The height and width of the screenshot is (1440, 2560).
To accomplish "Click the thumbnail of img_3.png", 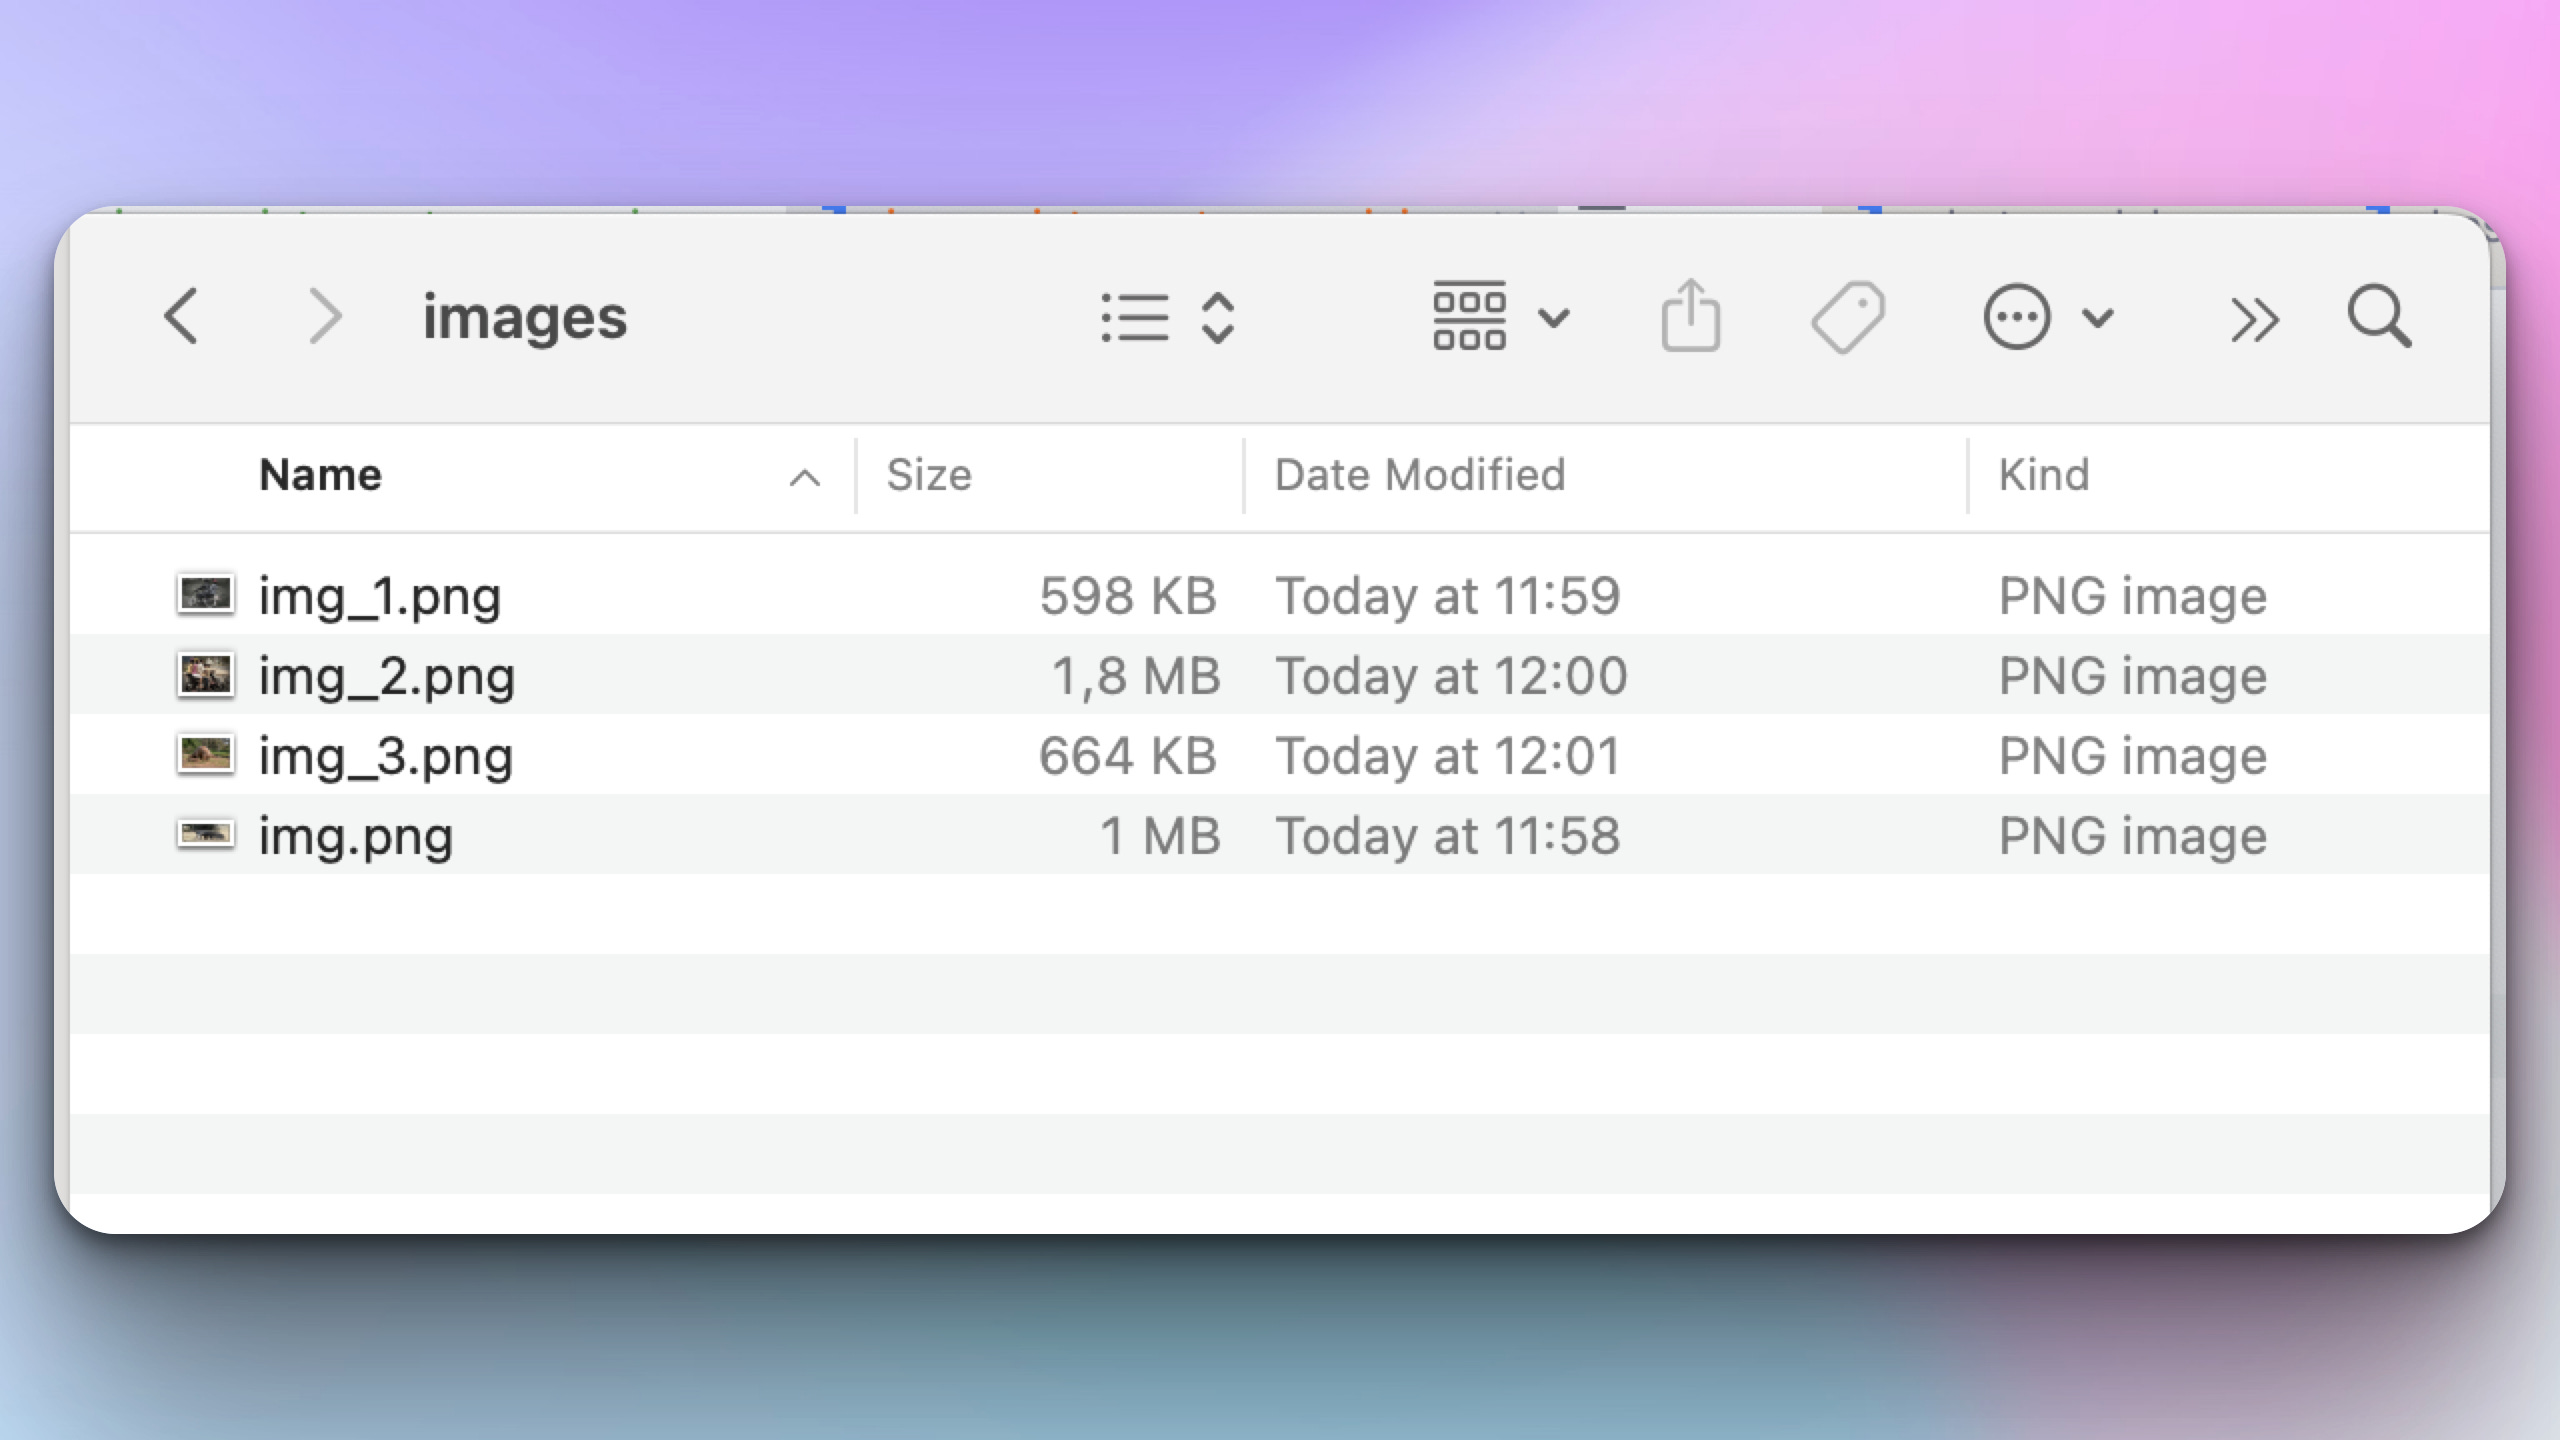I will (205, 754).
